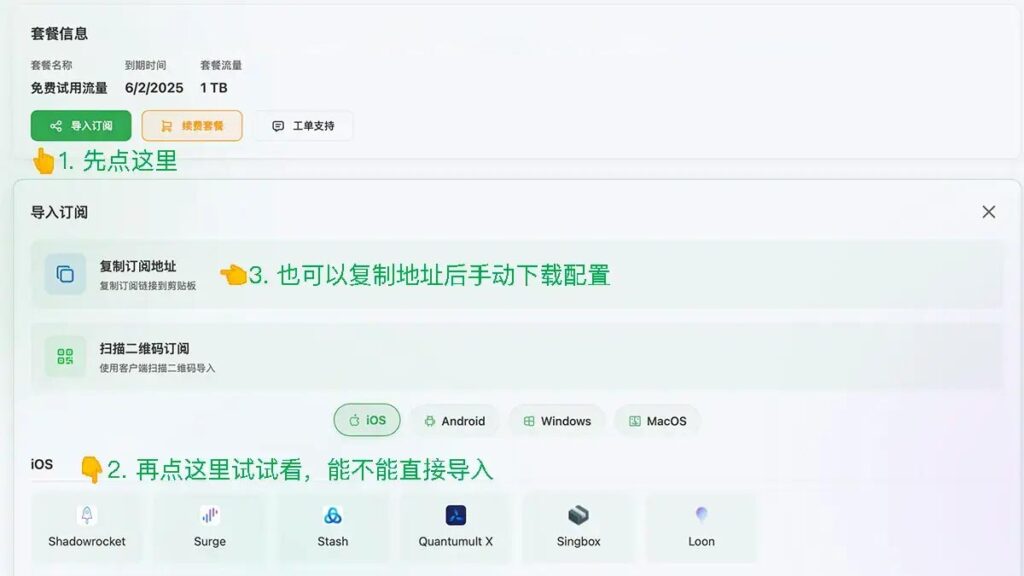This screenshot has height=576, width=1024.
Task: Click the 复制订阅地址 row label
Action: 138,266
